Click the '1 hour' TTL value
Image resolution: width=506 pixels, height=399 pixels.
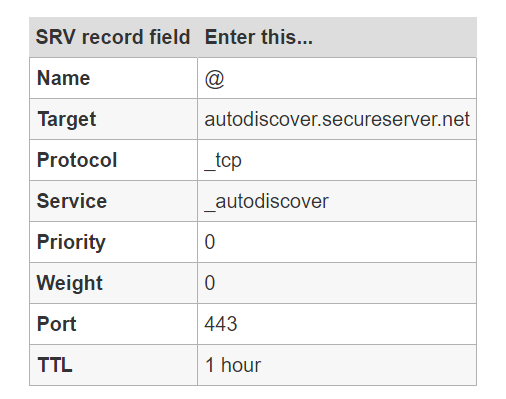click(x=233, y=365)
